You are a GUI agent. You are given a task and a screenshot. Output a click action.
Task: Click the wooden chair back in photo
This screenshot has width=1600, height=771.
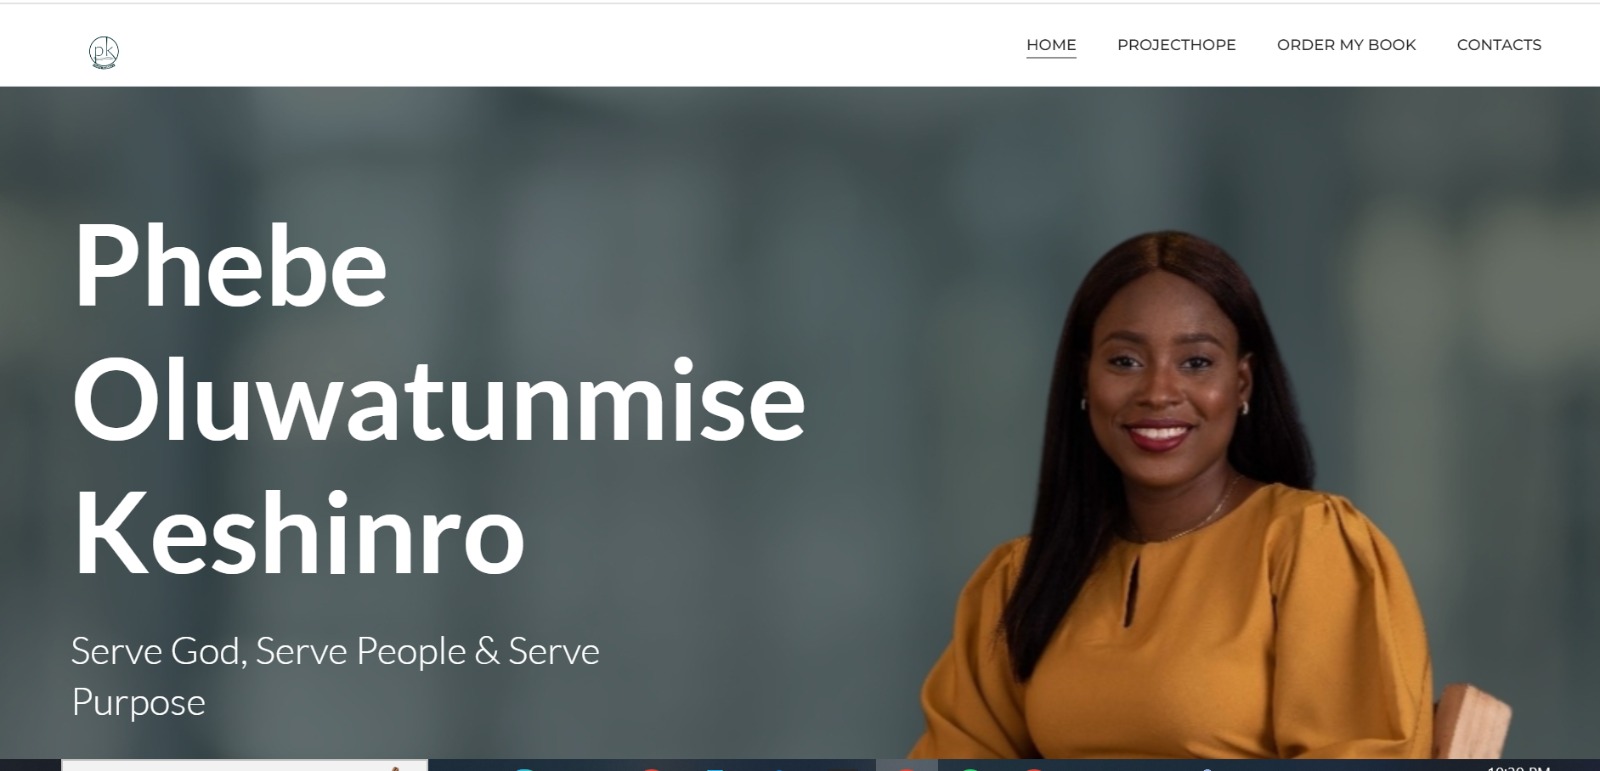(x=1470, y=720)
